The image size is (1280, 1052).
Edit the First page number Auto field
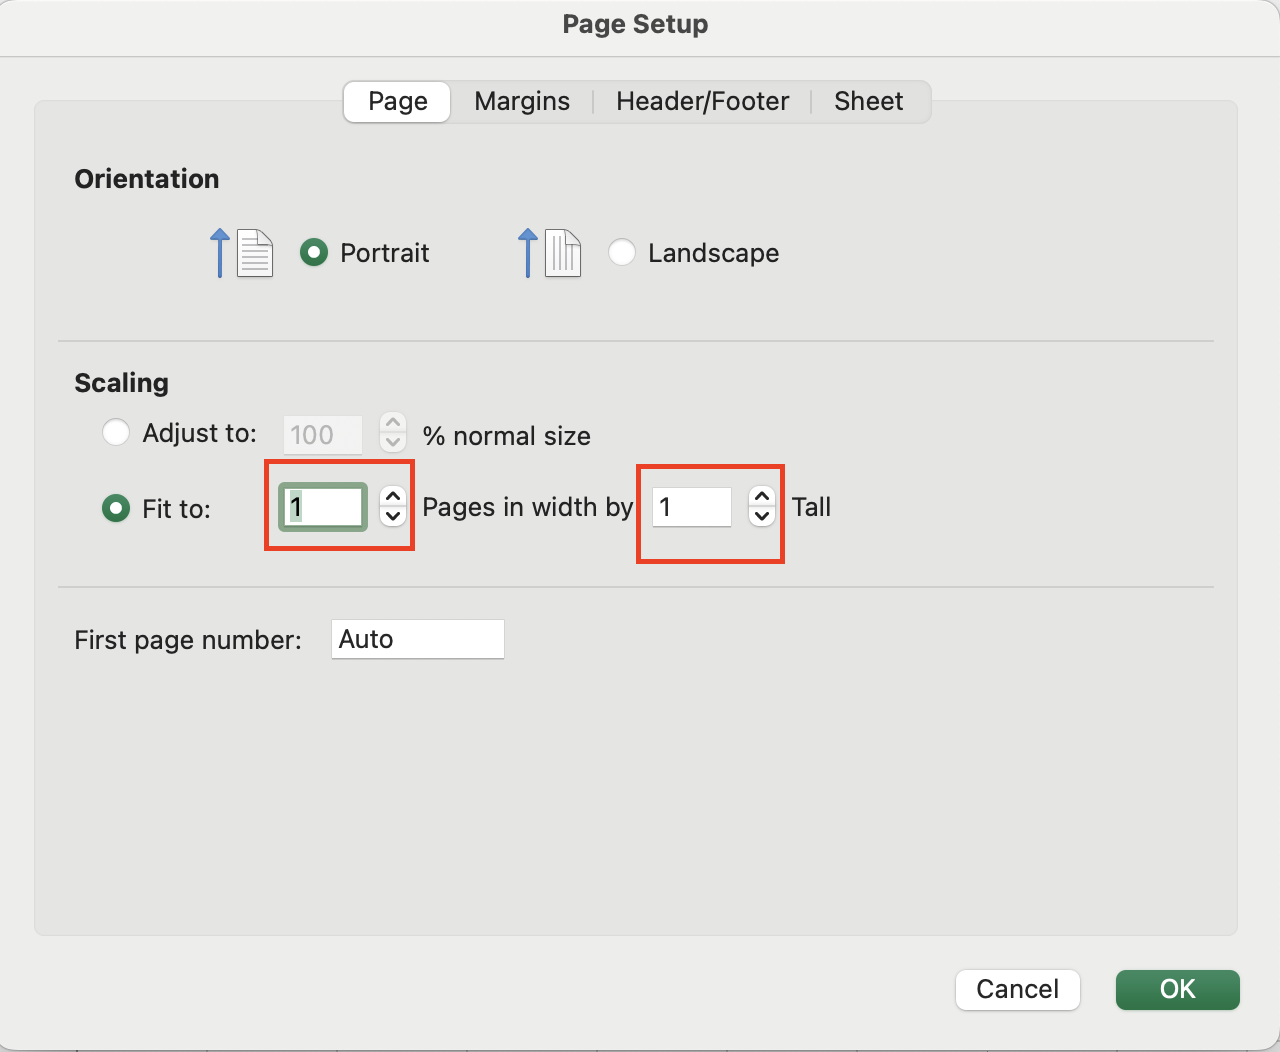pos(417,639)
